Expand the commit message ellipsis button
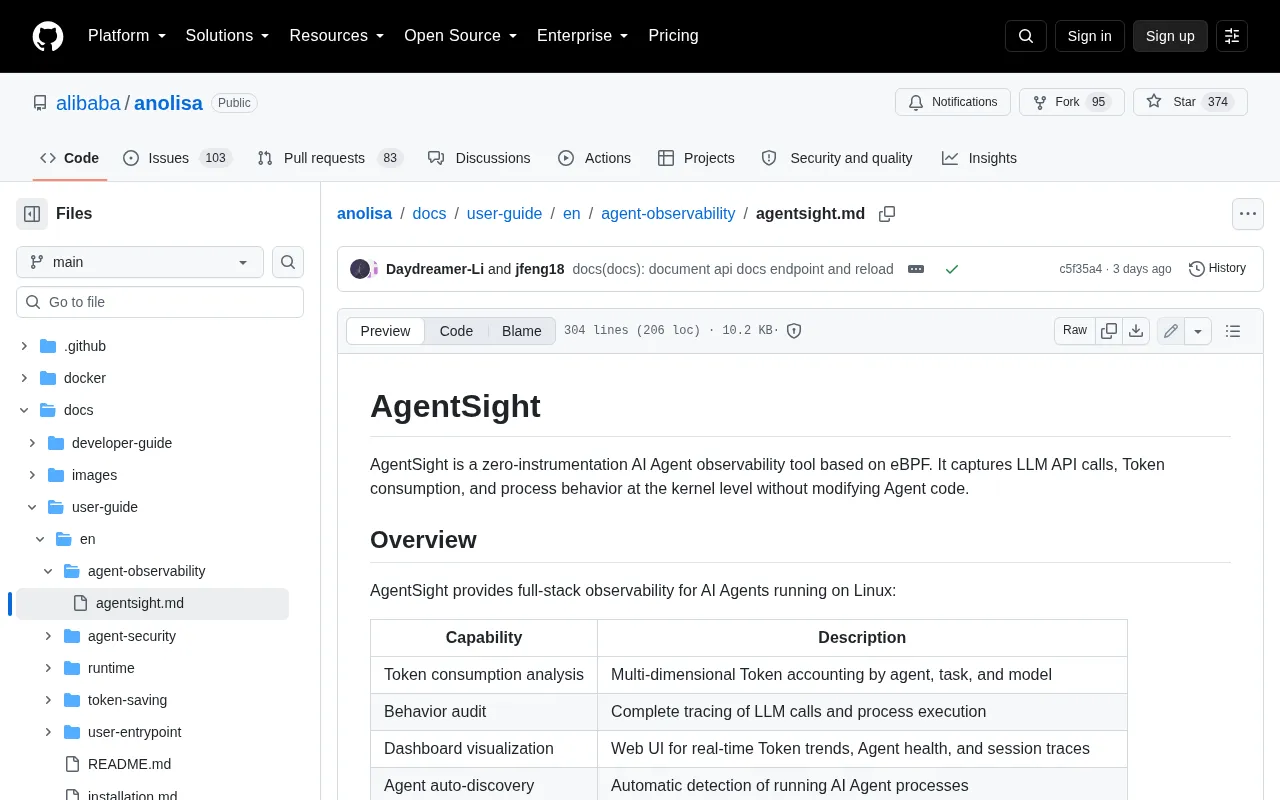The height and width of the screenshot is (800, 1280). point(916,269)
